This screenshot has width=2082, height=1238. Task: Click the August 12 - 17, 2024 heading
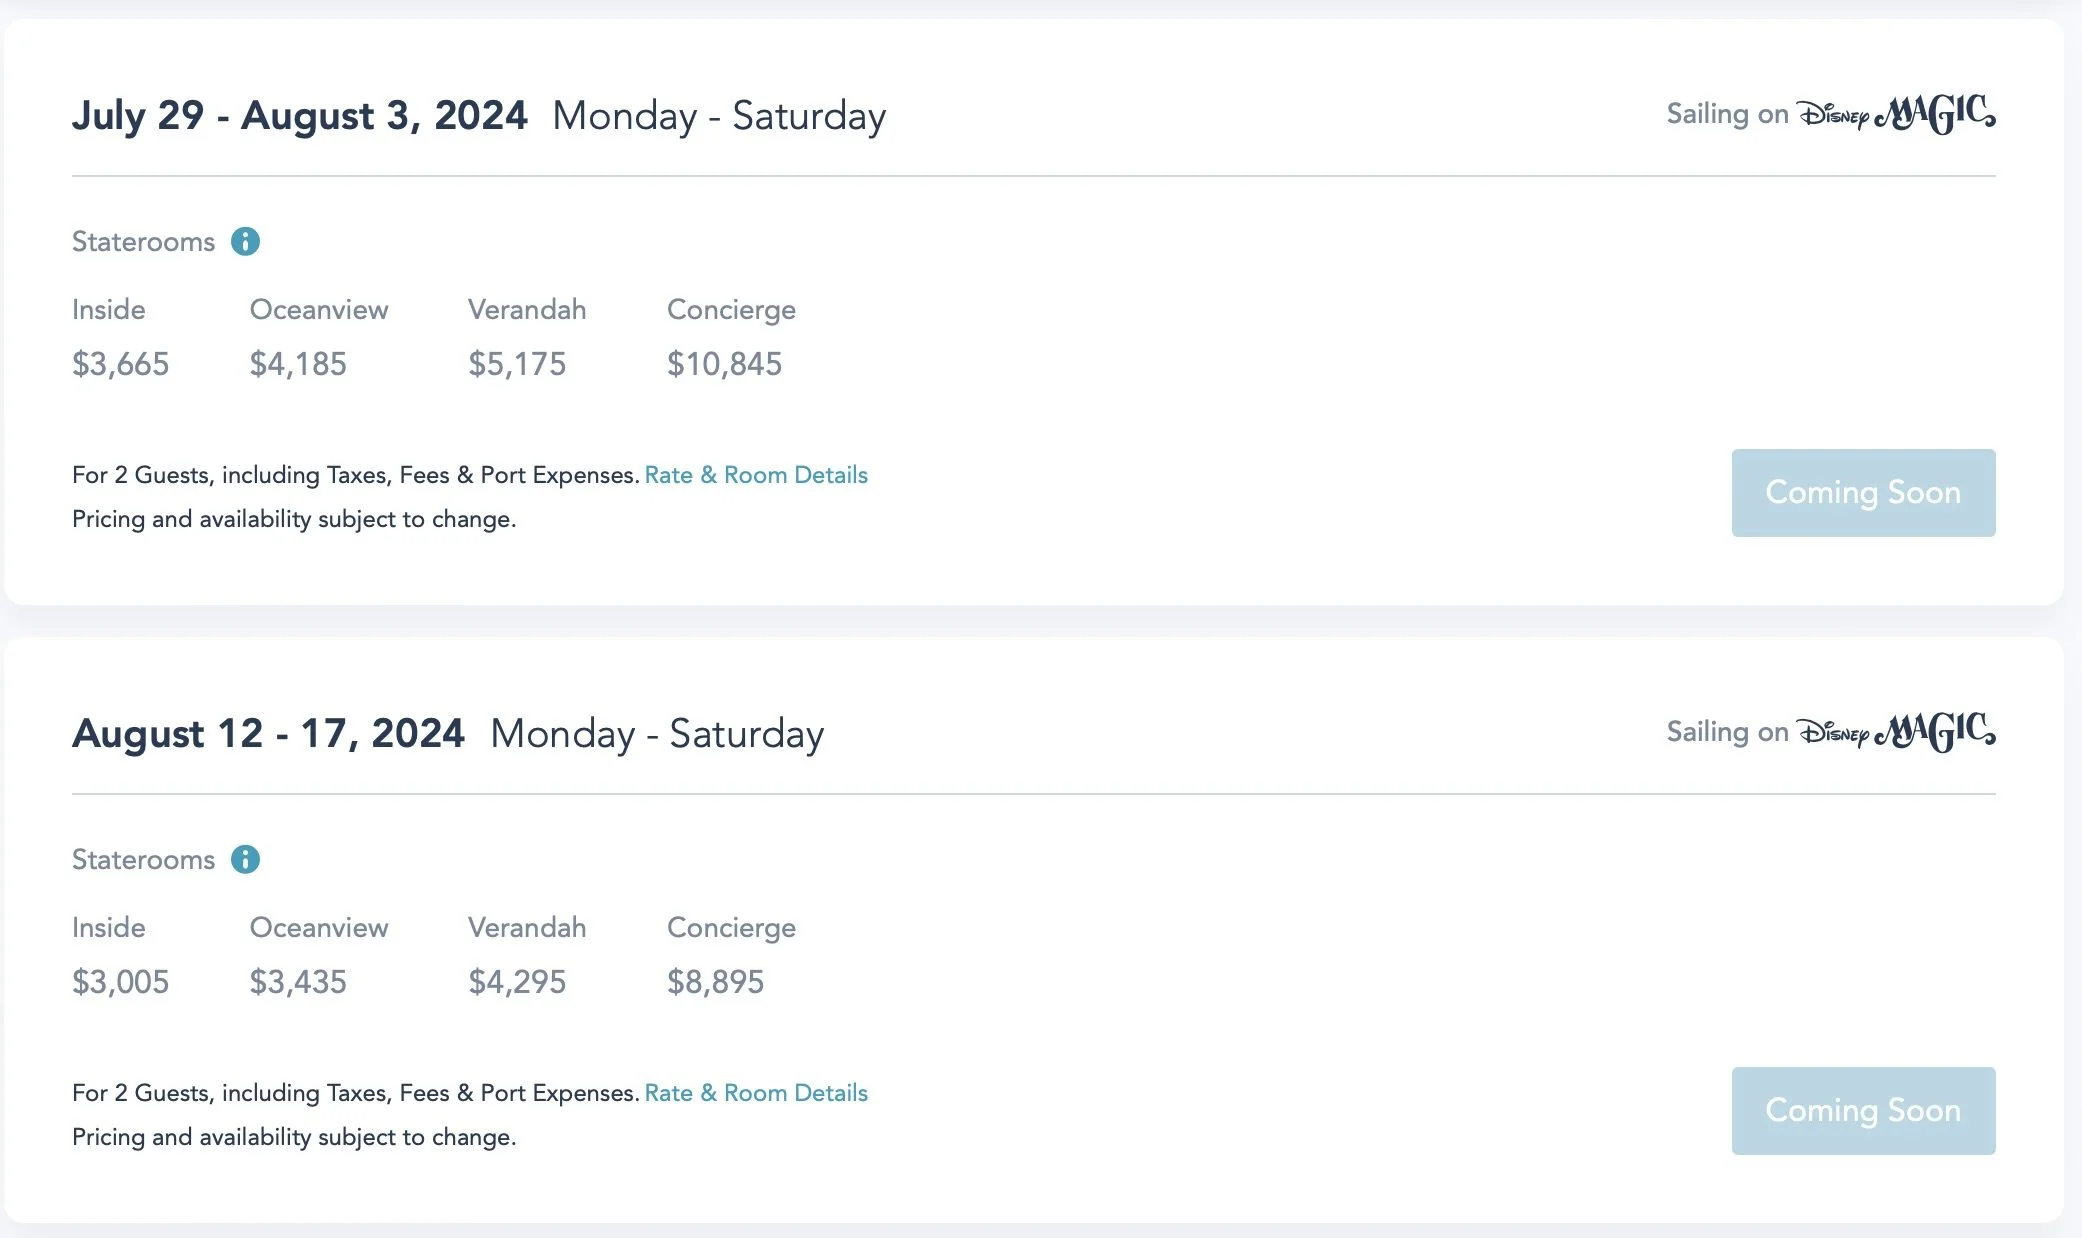point(268,734)
